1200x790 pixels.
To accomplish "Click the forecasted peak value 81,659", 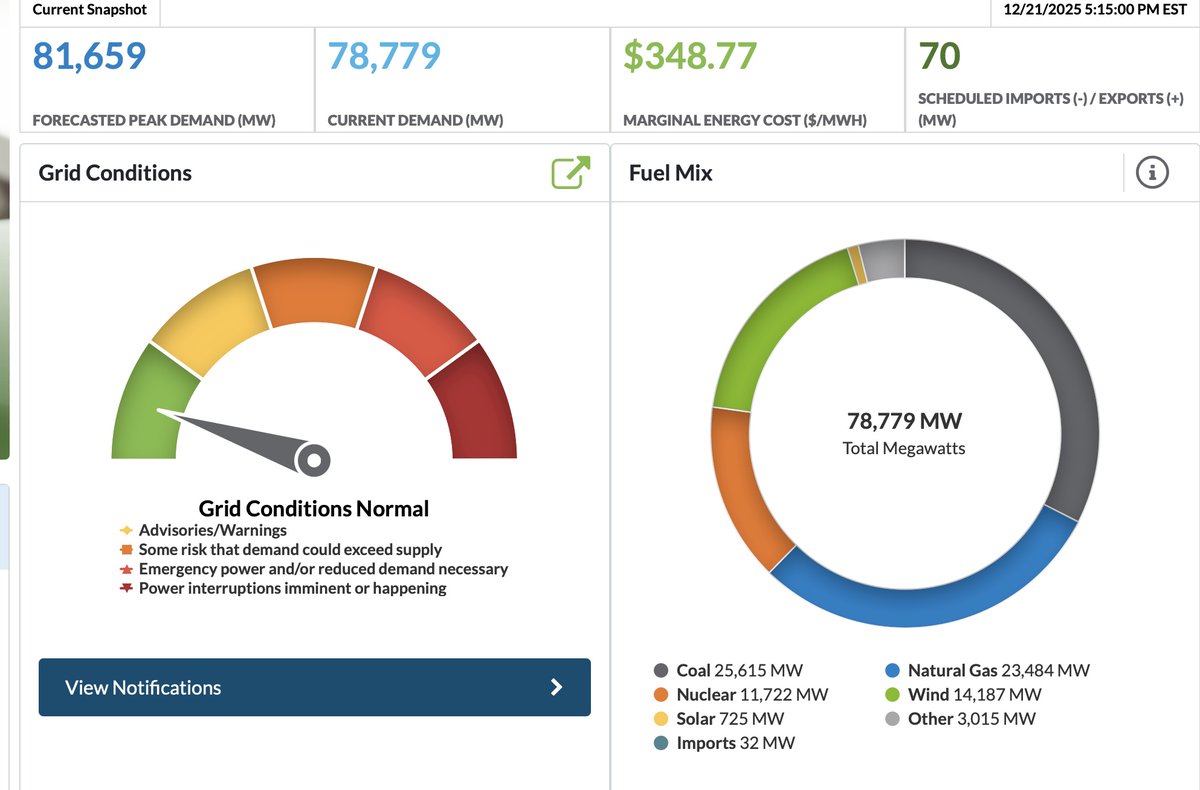I will pyautogui.click(x=89, y=55).
